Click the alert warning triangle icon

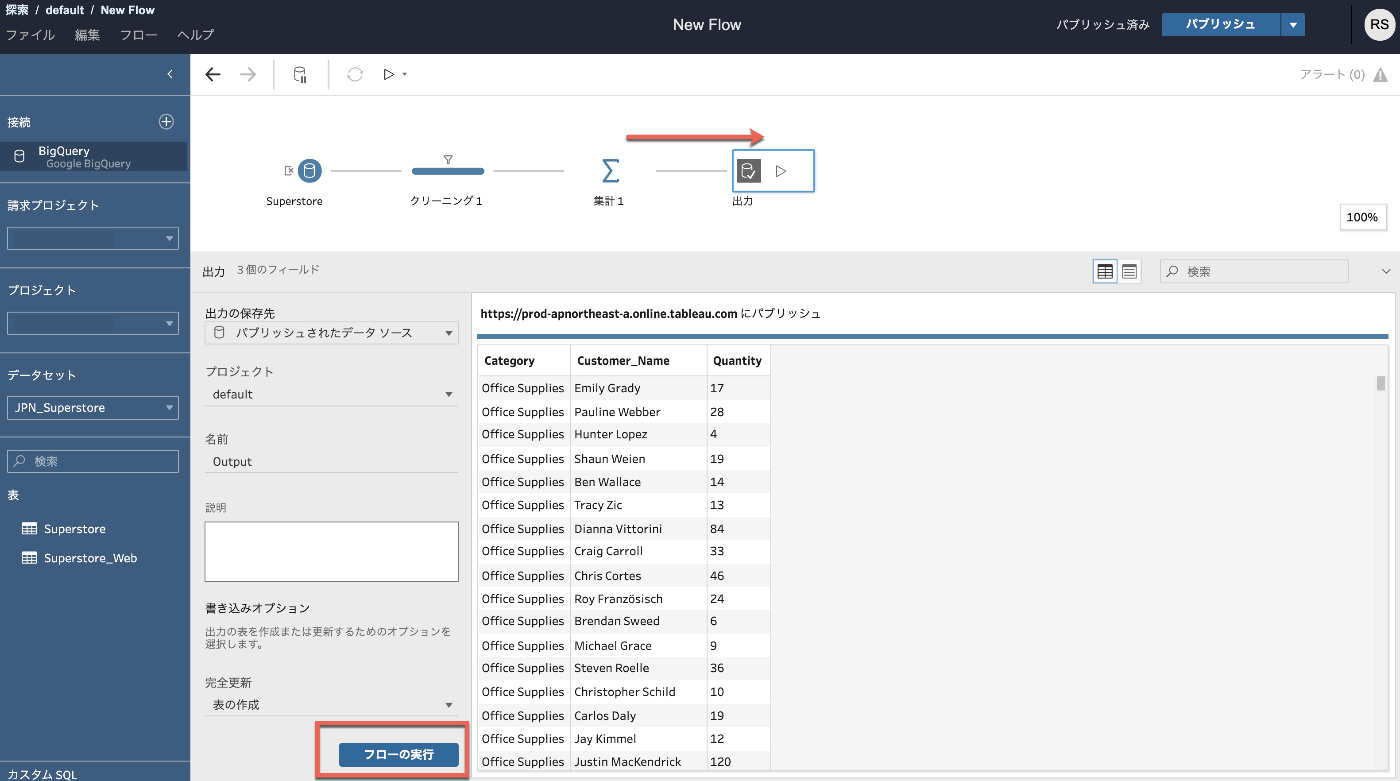1380,75
